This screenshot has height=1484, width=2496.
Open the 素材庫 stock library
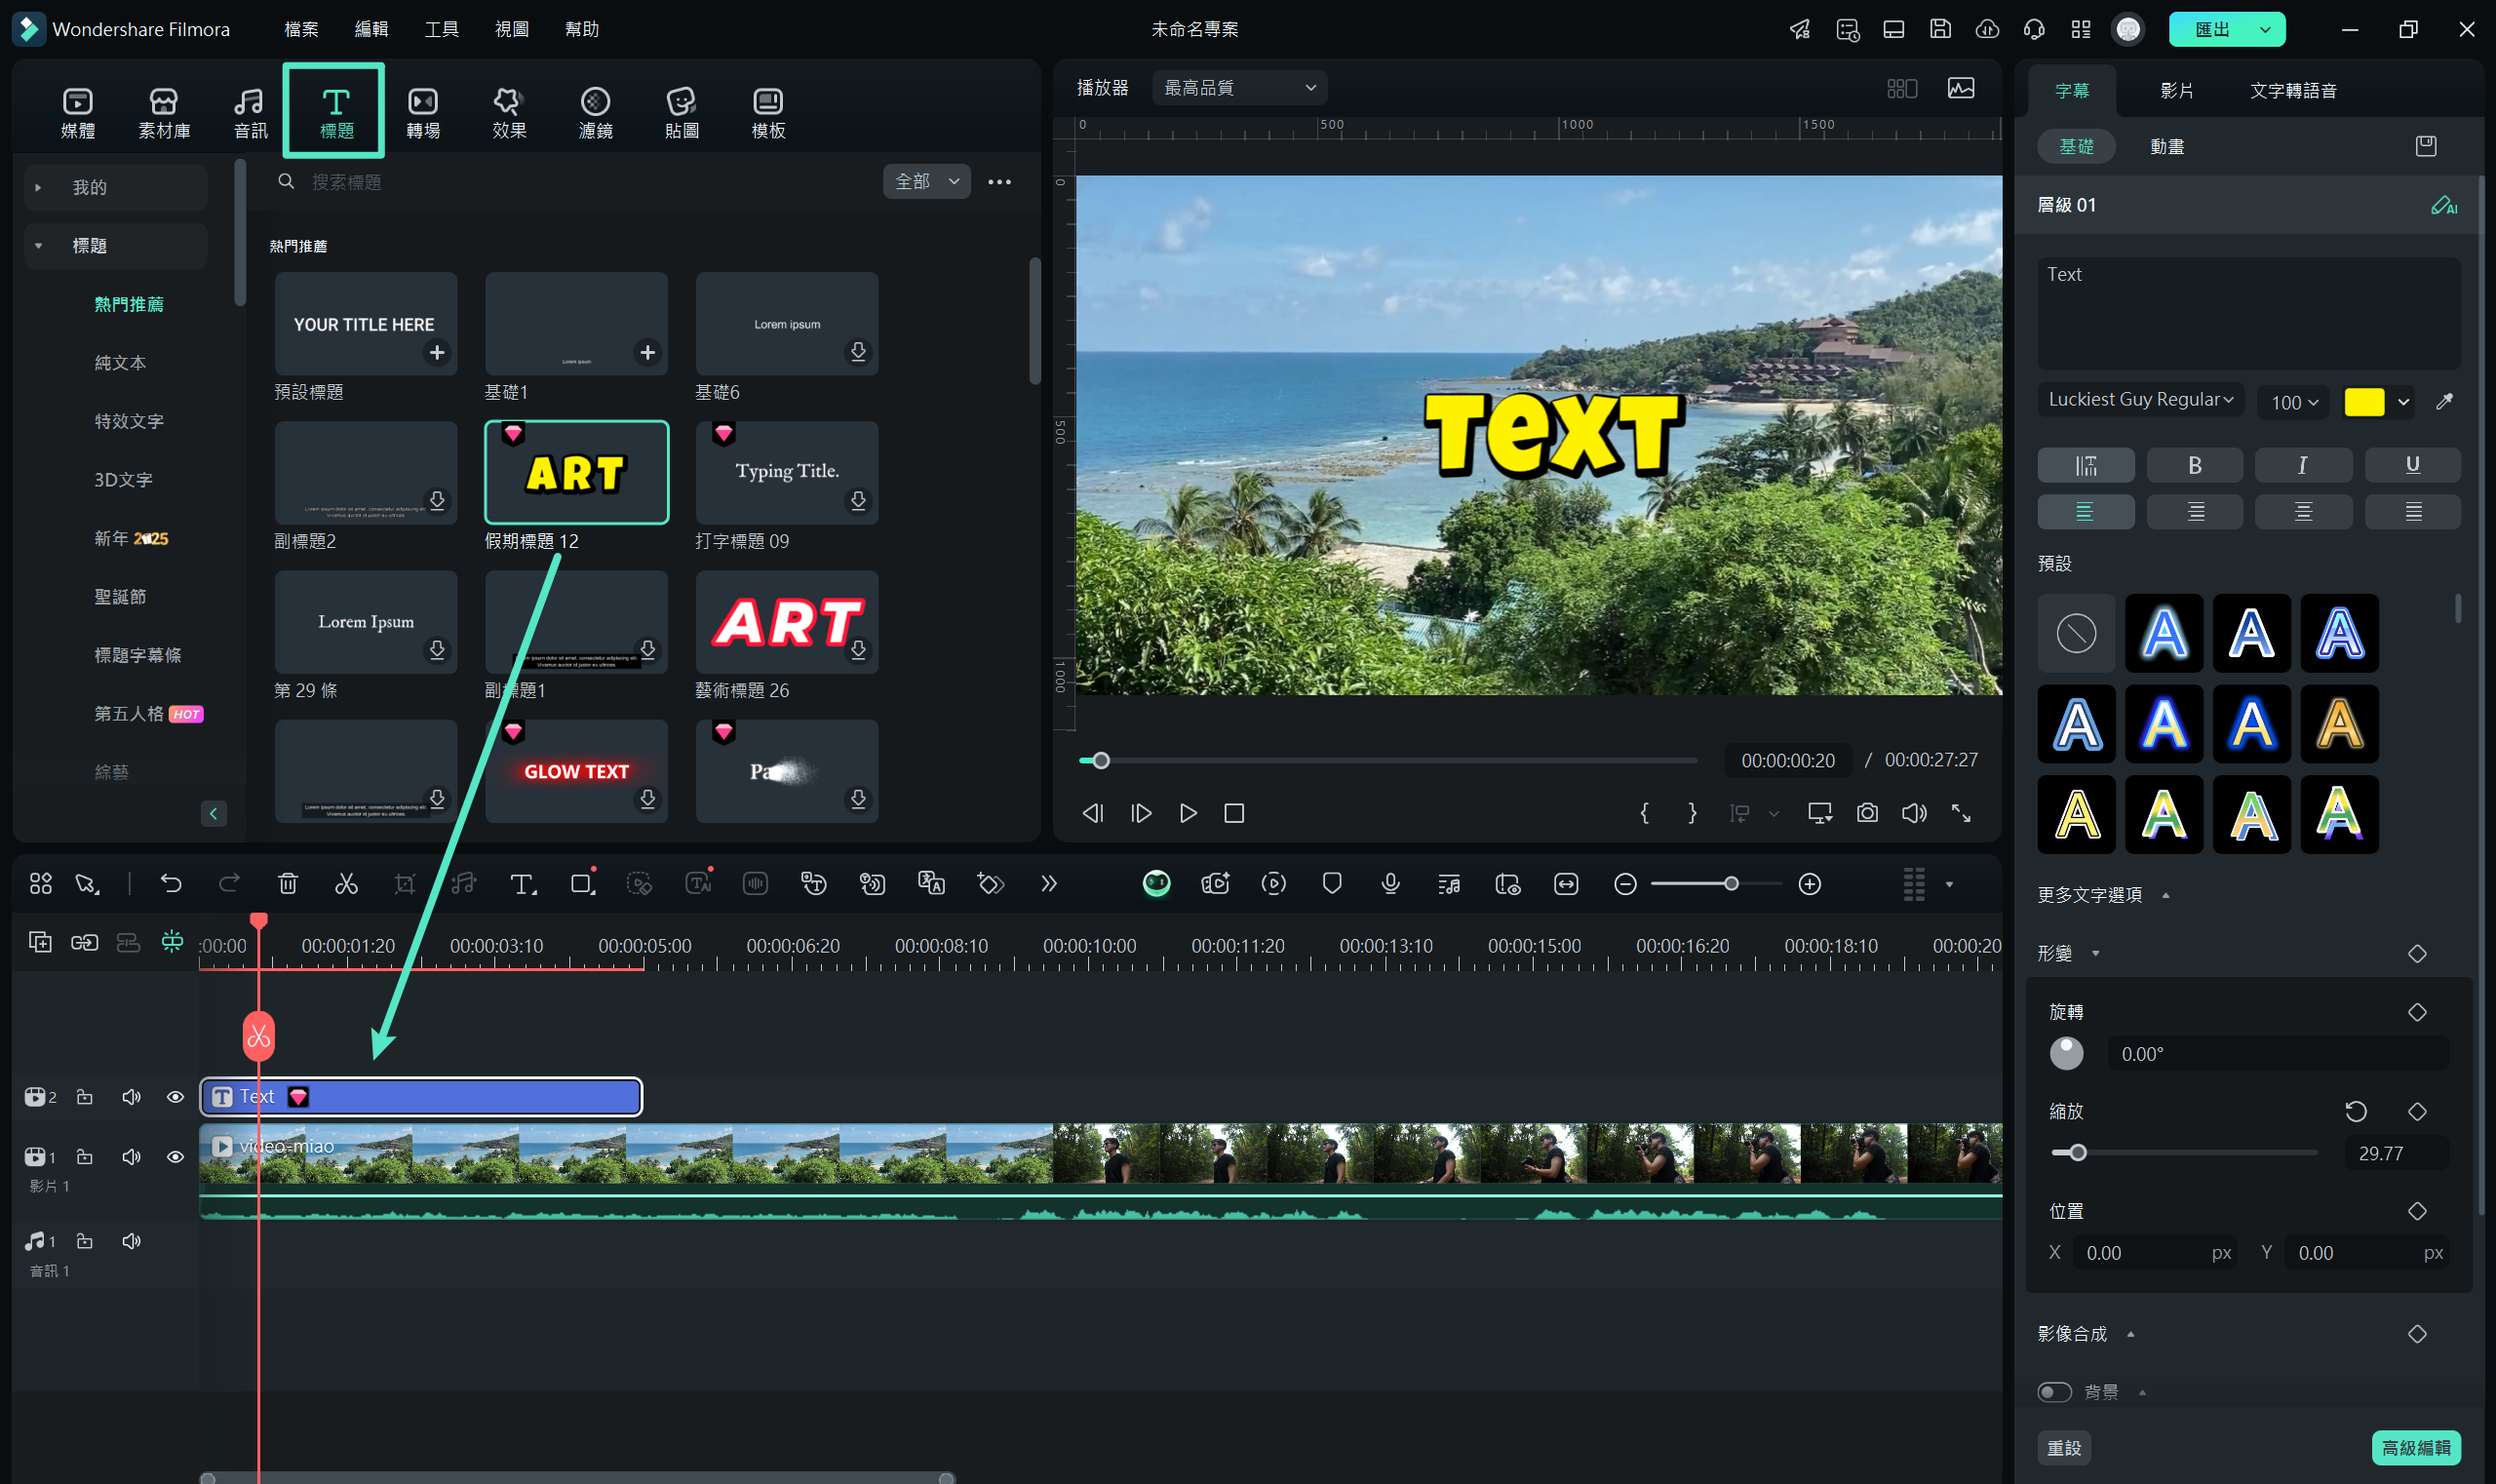[x=164, y=112]
